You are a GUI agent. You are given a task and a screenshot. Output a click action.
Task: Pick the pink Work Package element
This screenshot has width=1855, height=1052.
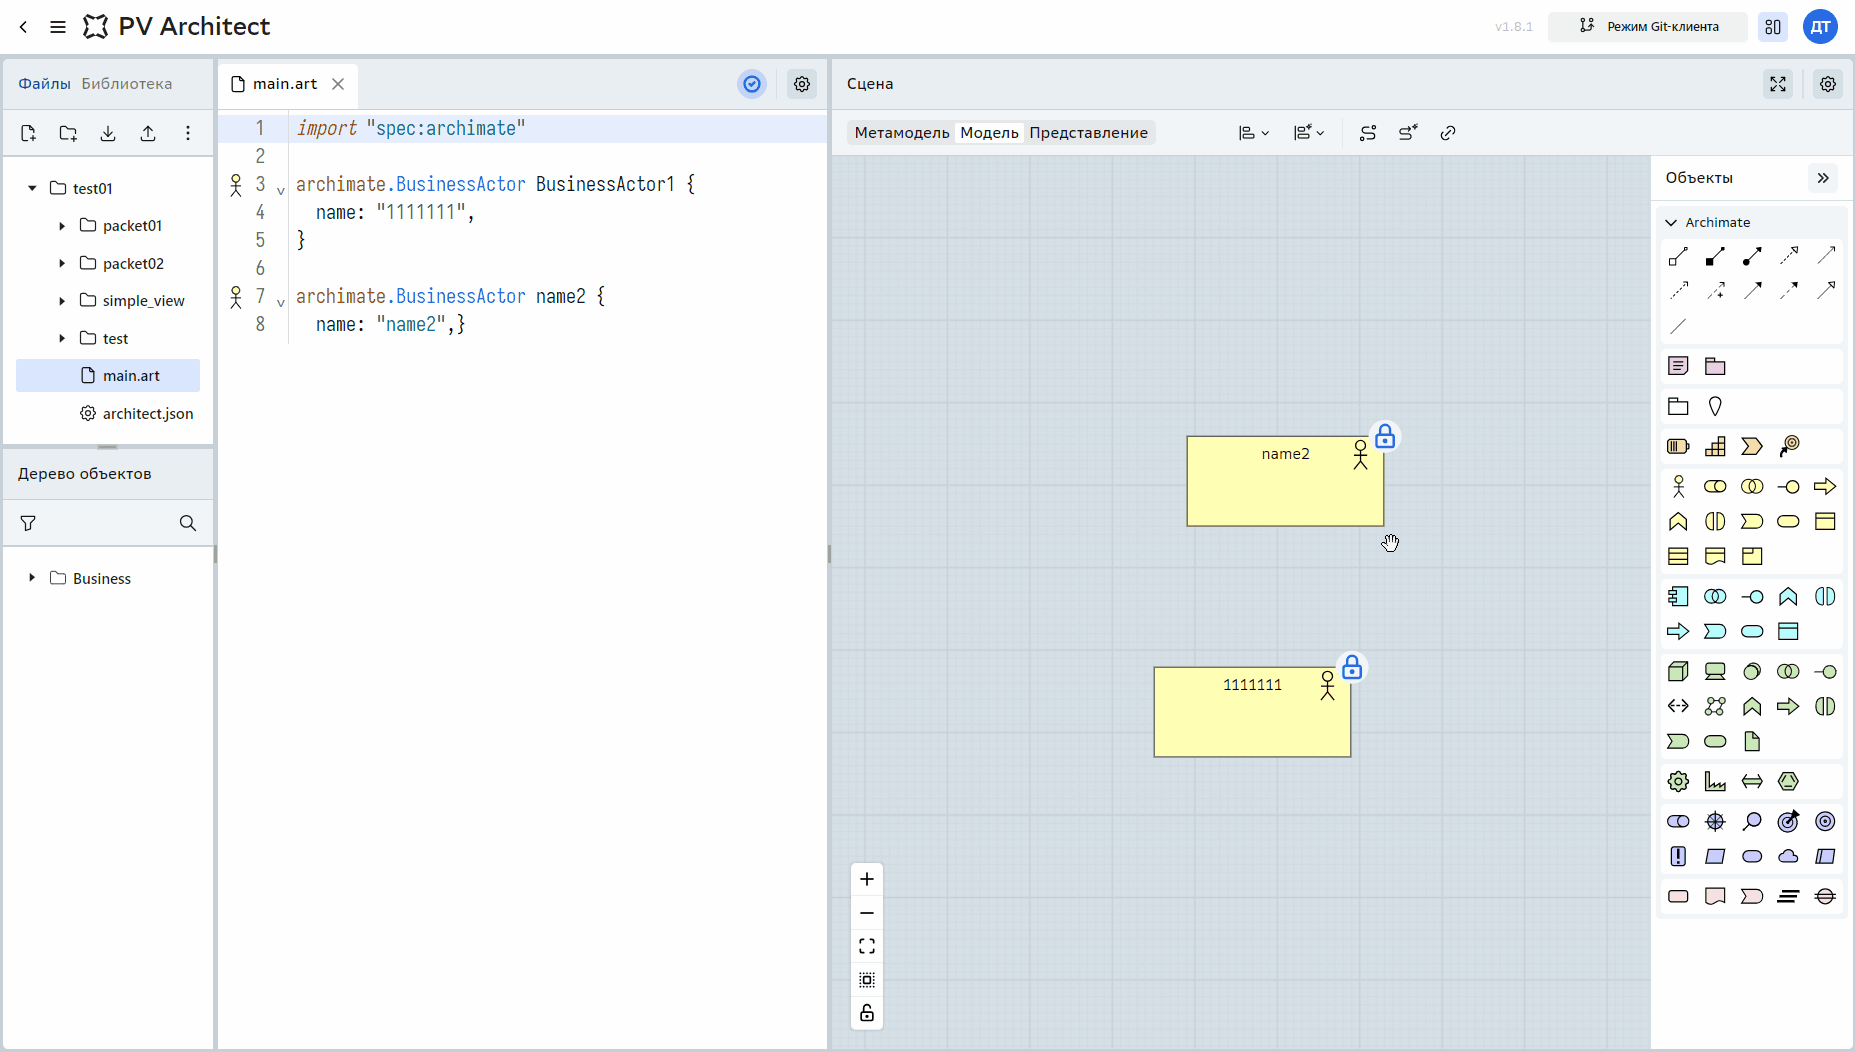coord(1678,896)
